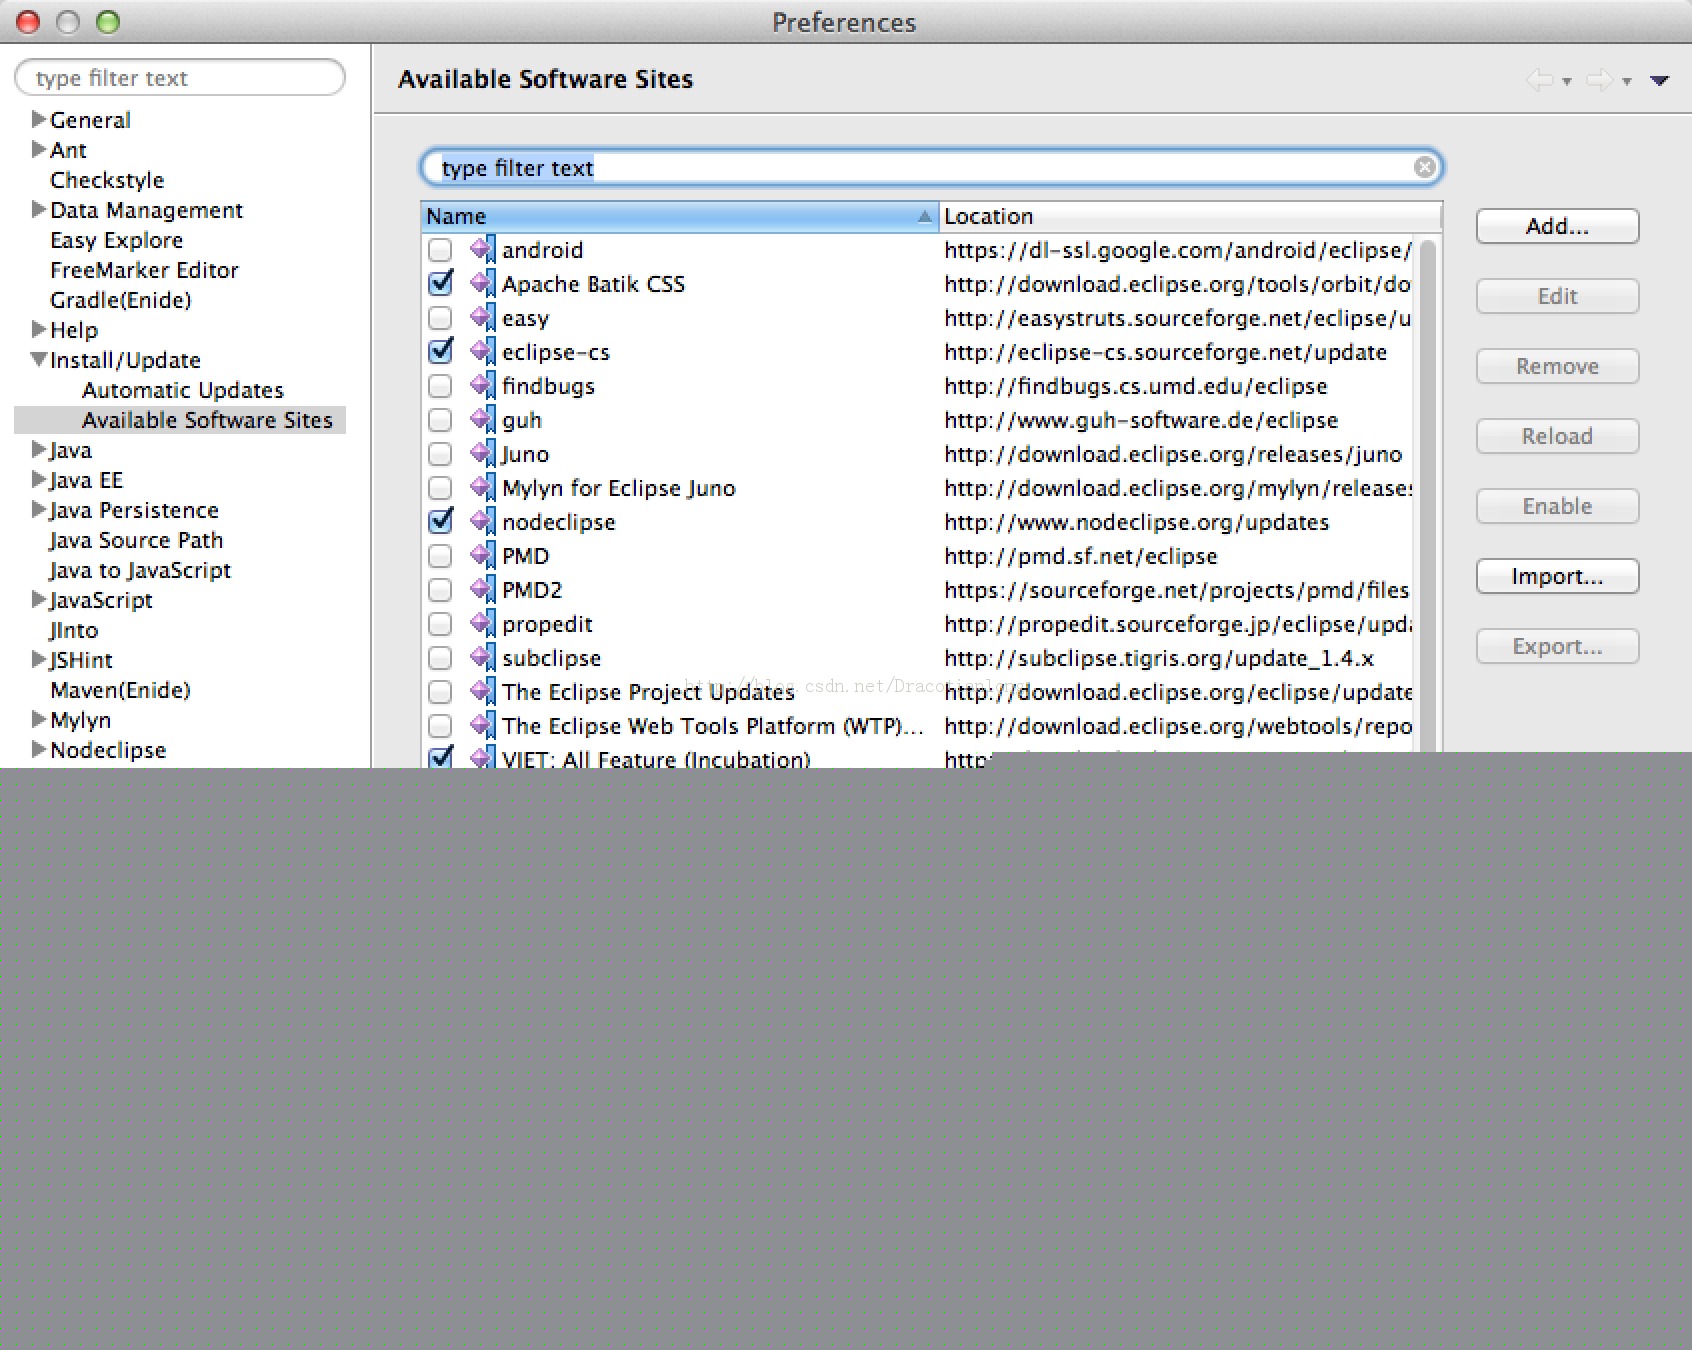
Task: Sort sites by Name column header
Action: (679, 216)
